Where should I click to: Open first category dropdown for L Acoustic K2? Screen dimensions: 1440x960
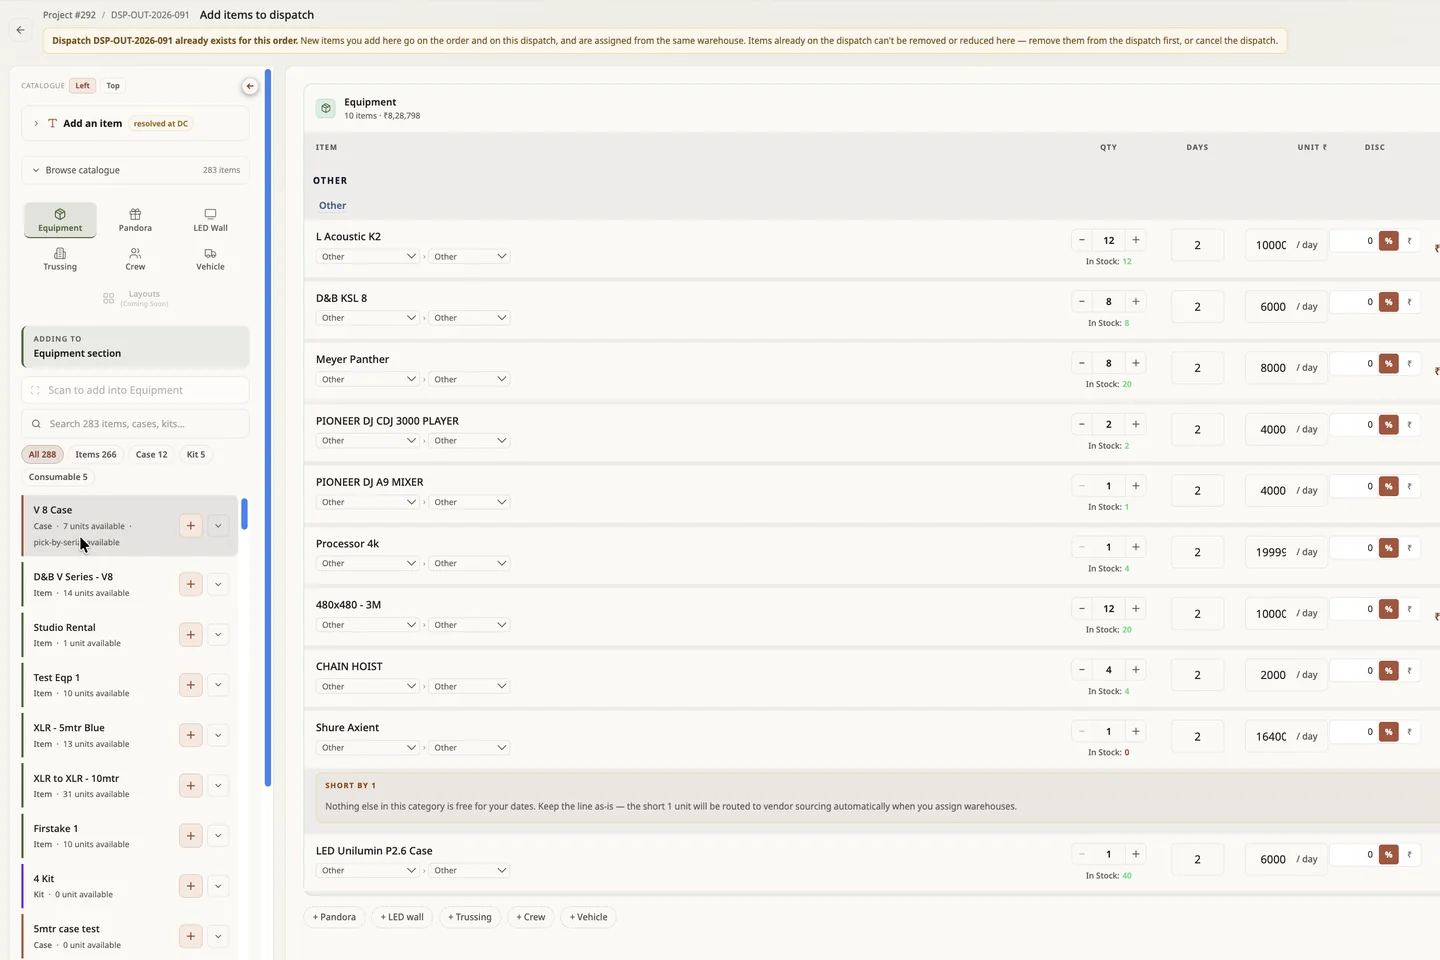(369, 257)
